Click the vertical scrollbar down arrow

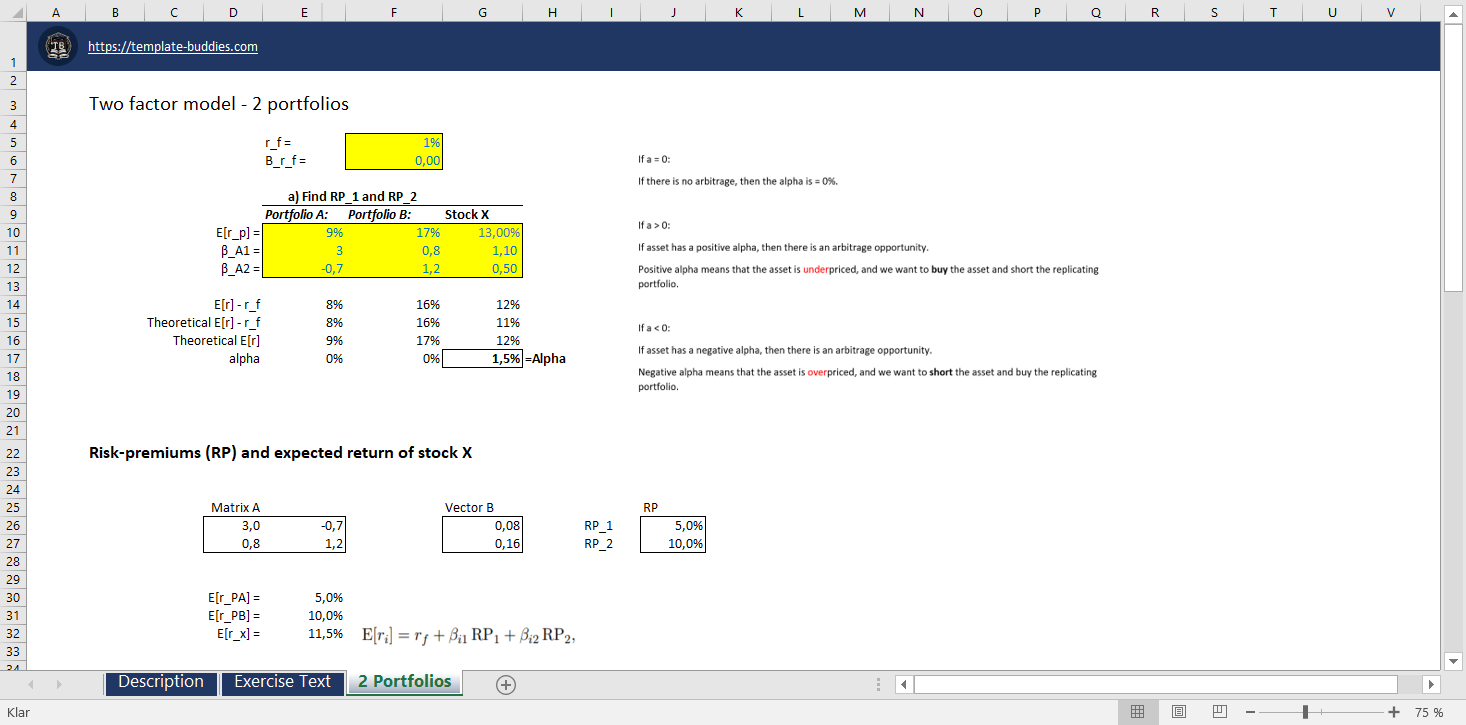1454,660
